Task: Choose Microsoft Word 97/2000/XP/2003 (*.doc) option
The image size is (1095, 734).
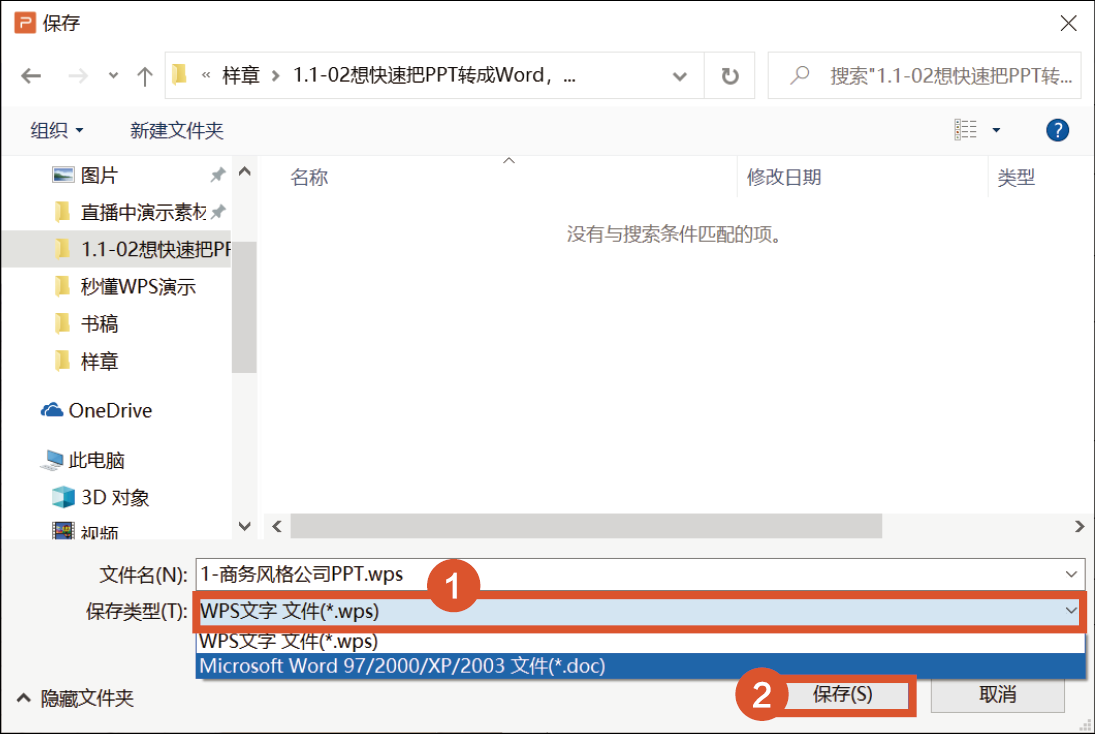Action: pyautogui.click(x=402, y=665)
